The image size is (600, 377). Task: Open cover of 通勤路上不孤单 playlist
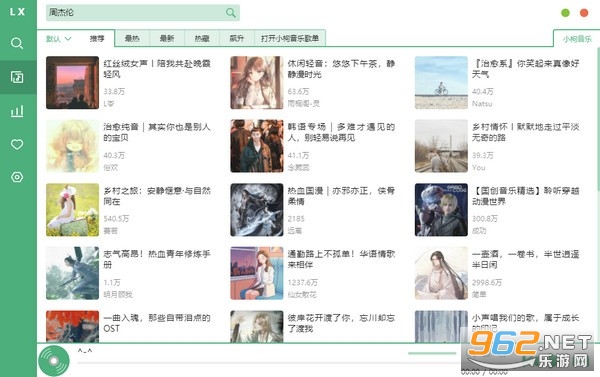[257, 273]
